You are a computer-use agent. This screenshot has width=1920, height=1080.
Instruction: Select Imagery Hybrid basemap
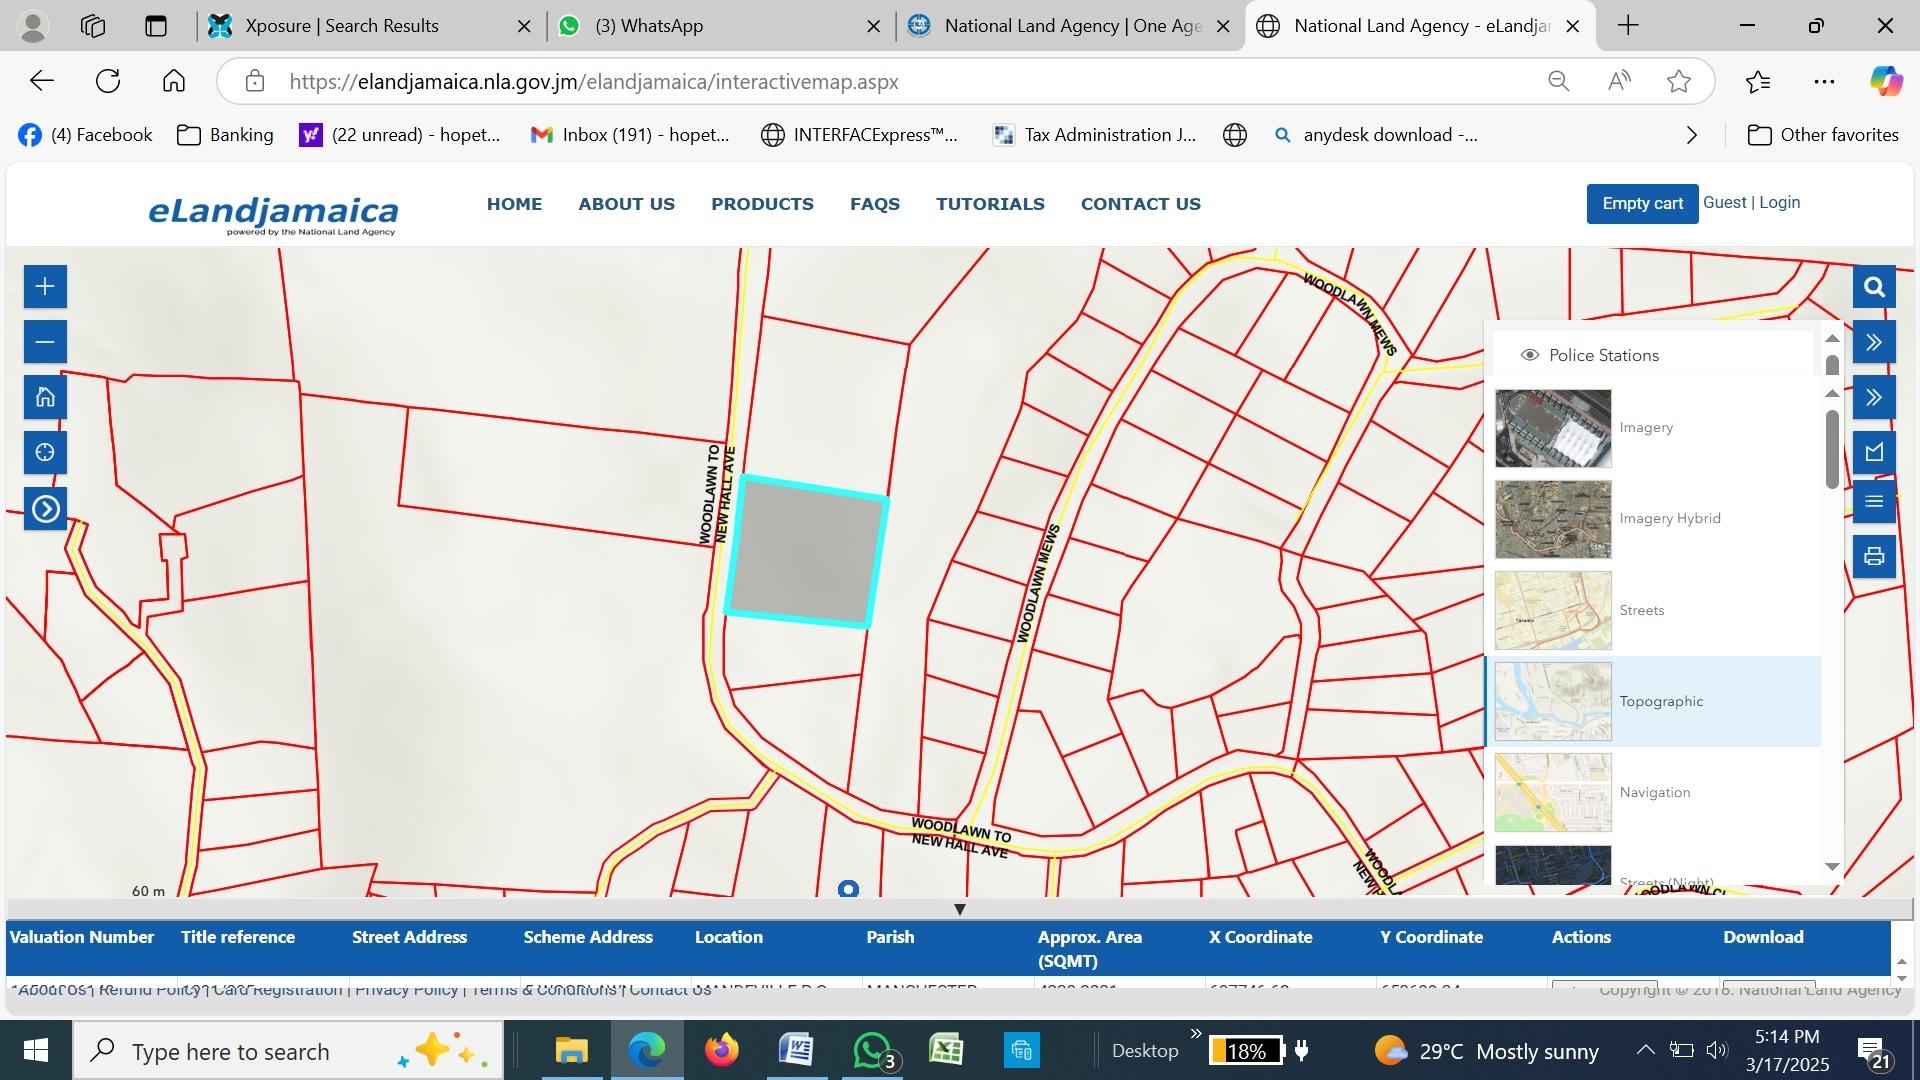tap(1553, 519)
